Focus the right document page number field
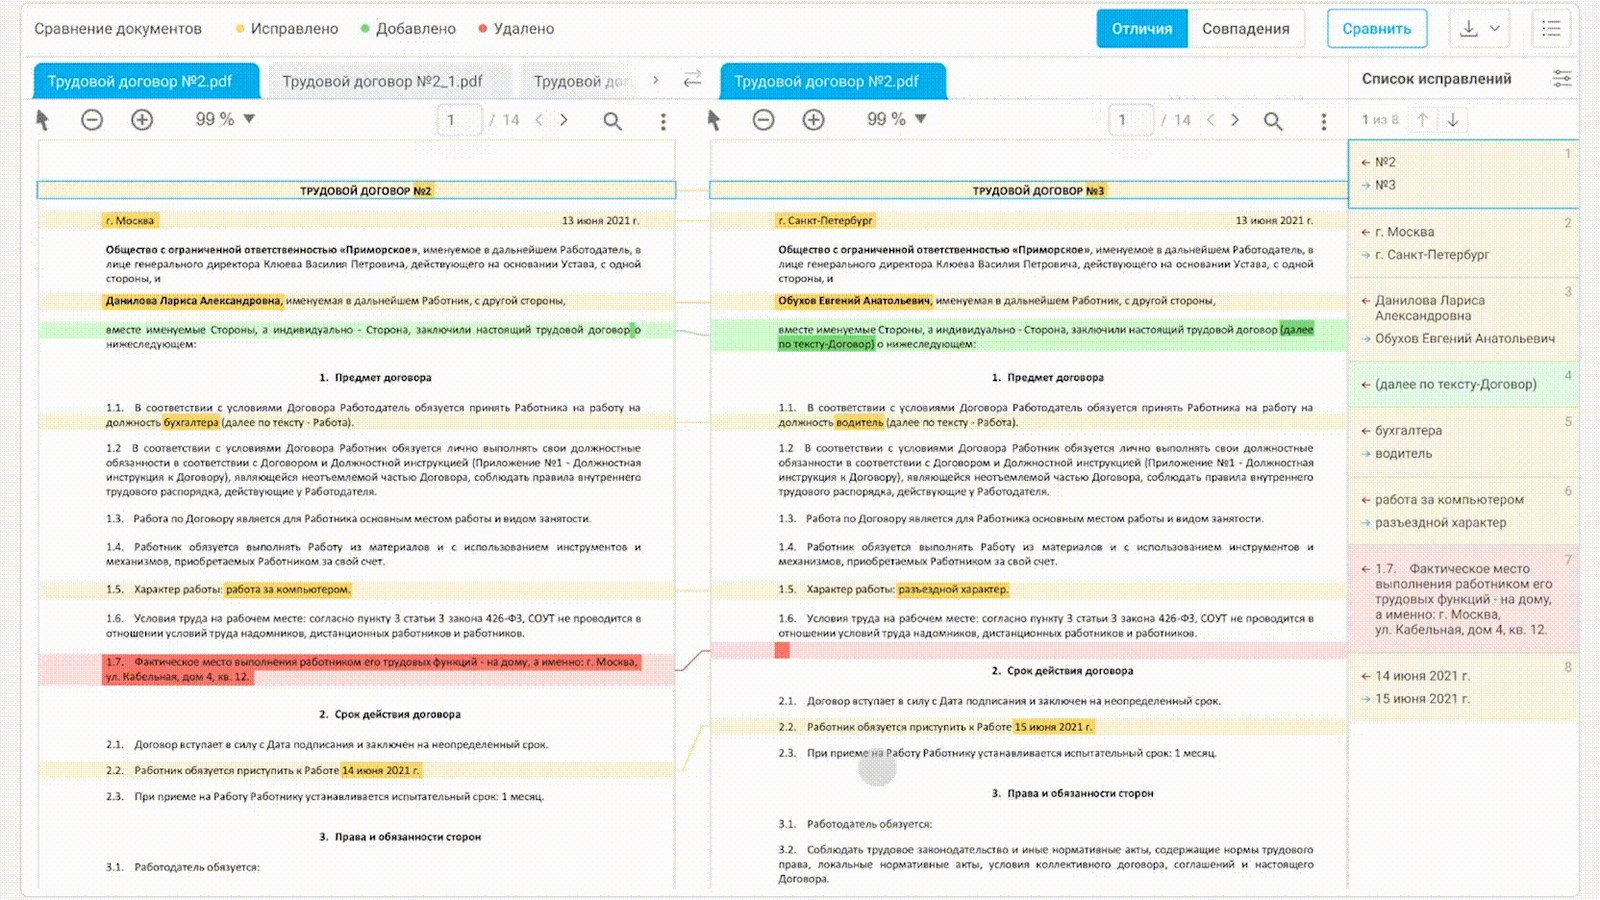This screenshot has width=1600, height=900. (1131, 120)
